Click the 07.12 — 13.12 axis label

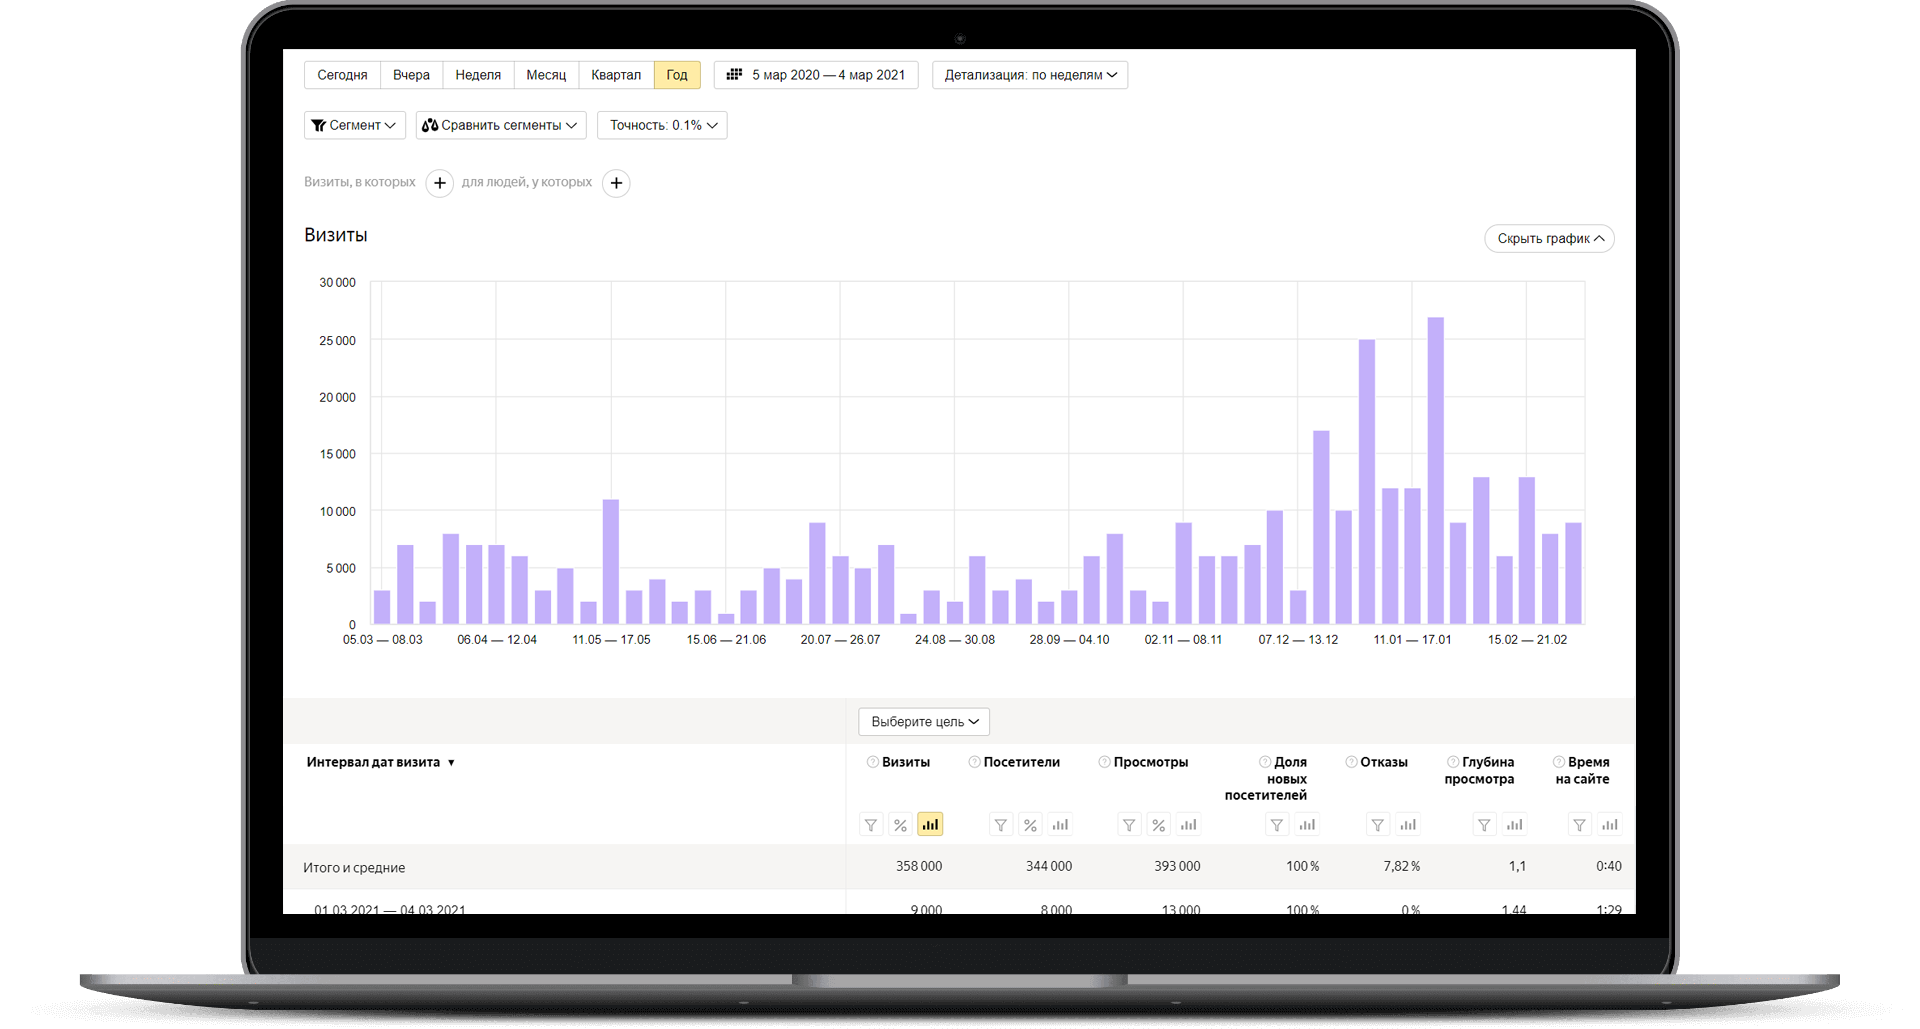point(1298,640)
